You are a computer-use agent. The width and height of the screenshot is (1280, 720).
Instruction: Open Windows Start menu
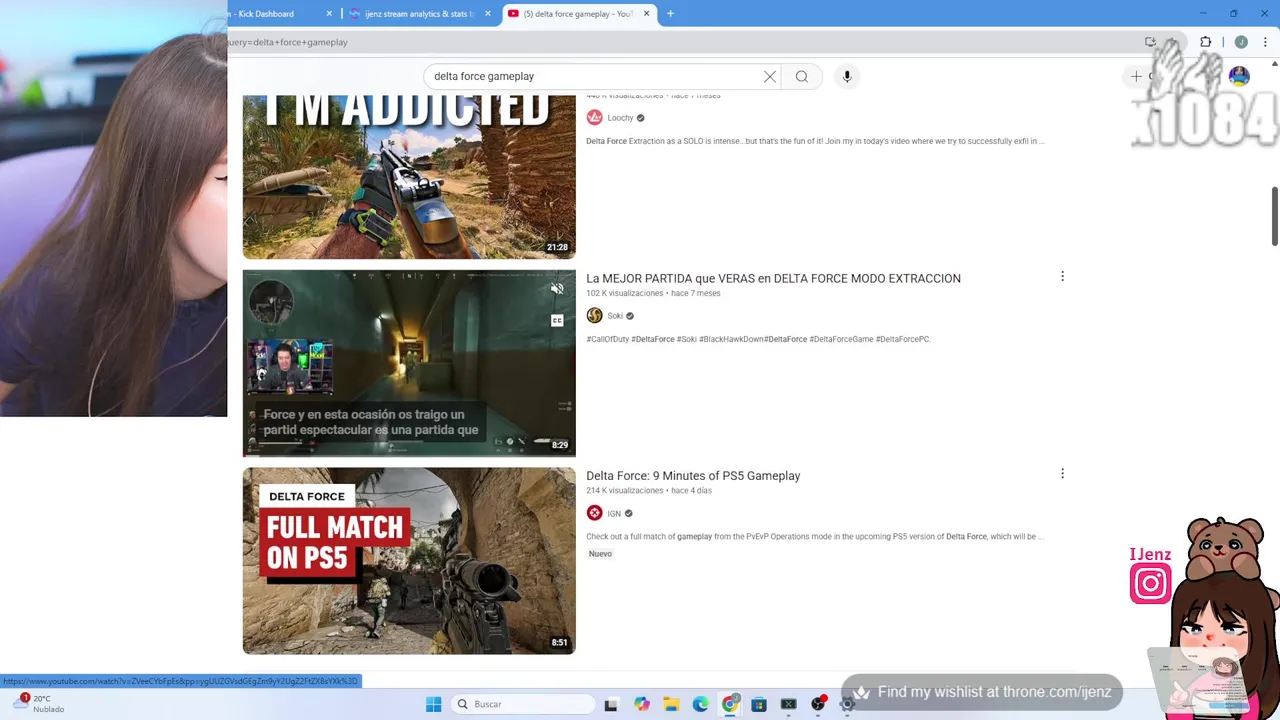(x=433, y=704)
